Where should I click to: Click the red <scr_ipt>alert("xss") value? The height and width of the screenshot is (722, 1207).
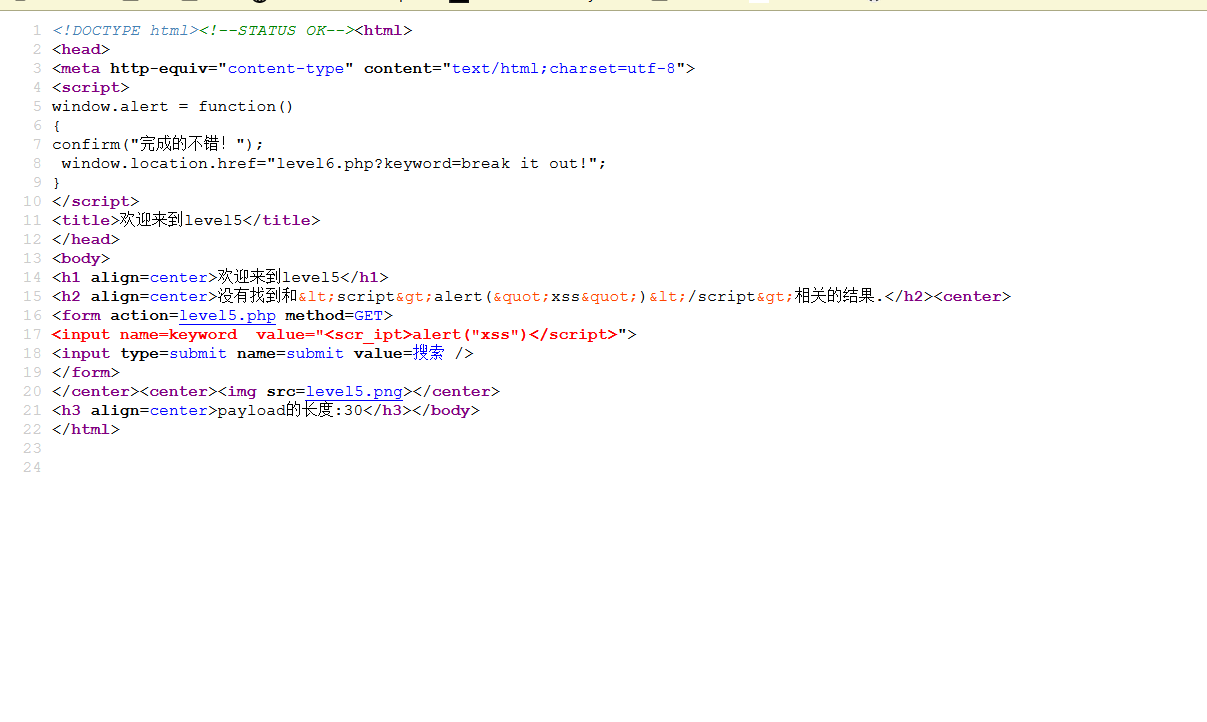[426, 334]
